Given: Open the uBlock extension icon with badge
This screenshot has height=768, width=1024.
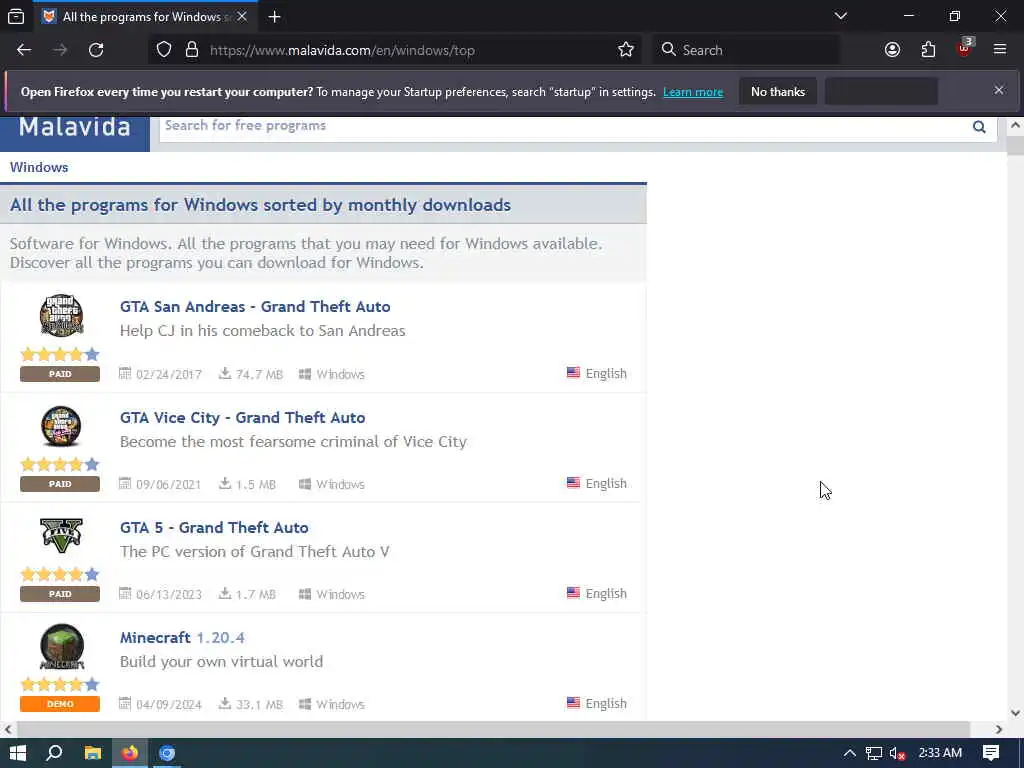Looking at the screenshot, I should [x=965, y=50].
